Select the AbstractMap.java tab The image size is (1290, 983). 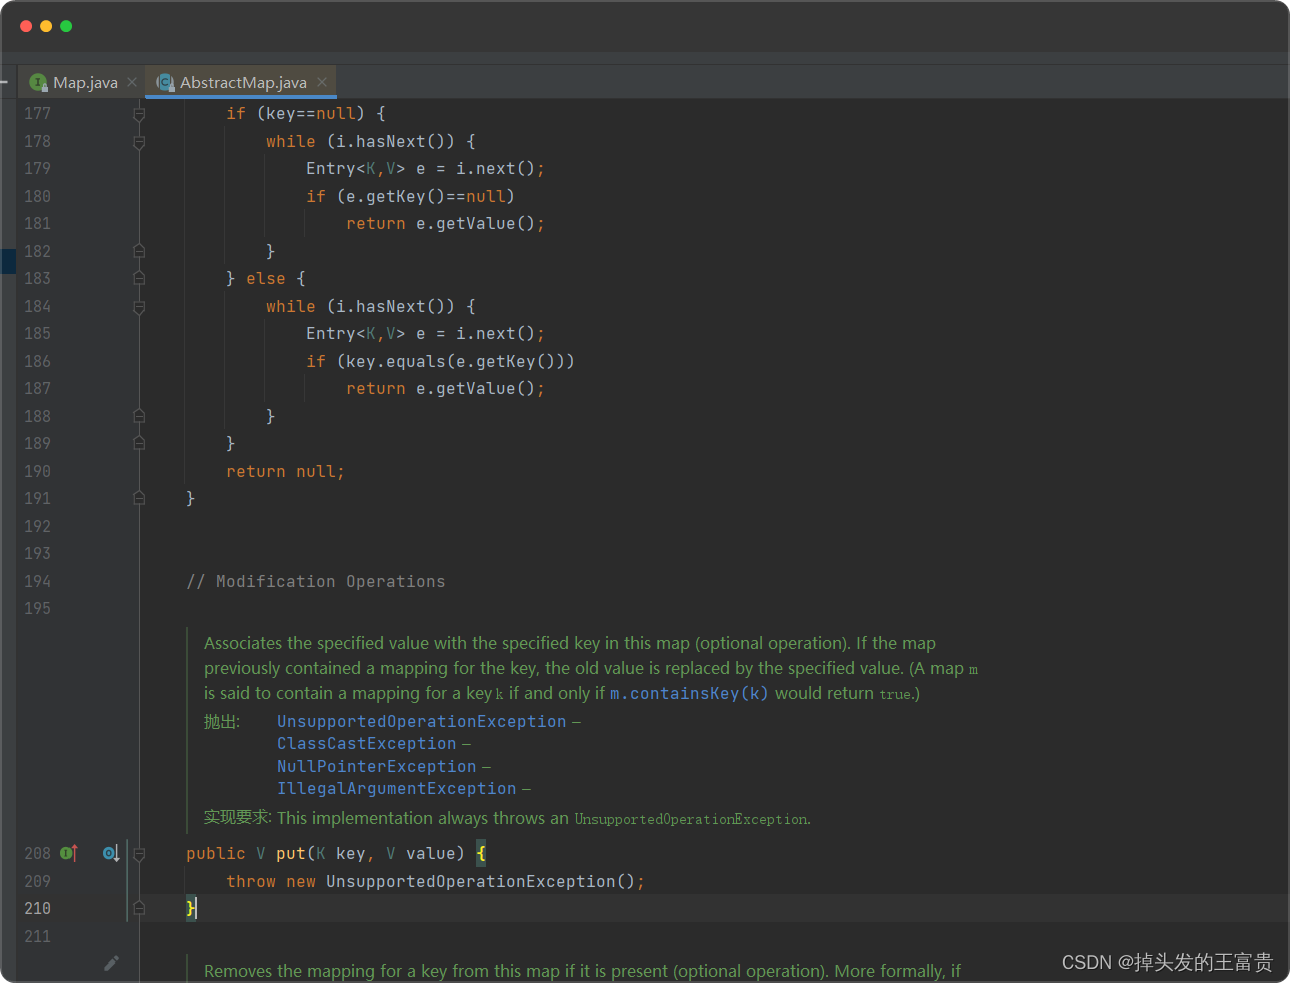(243, 83)
